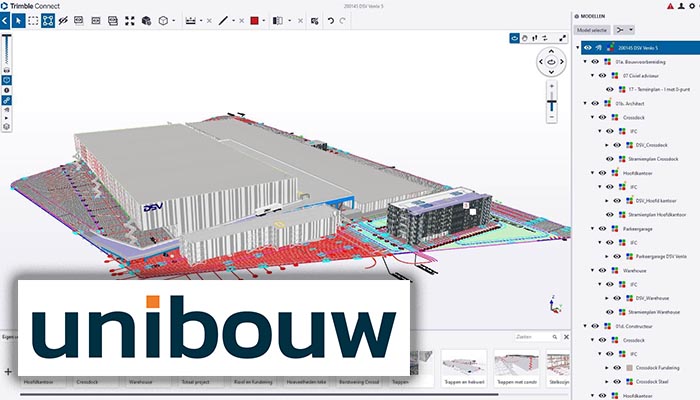The width and height of the screenshot is (700, 400).
Task: Select the 17 - Terreinplan tree item
Action: tap(659, 89)
